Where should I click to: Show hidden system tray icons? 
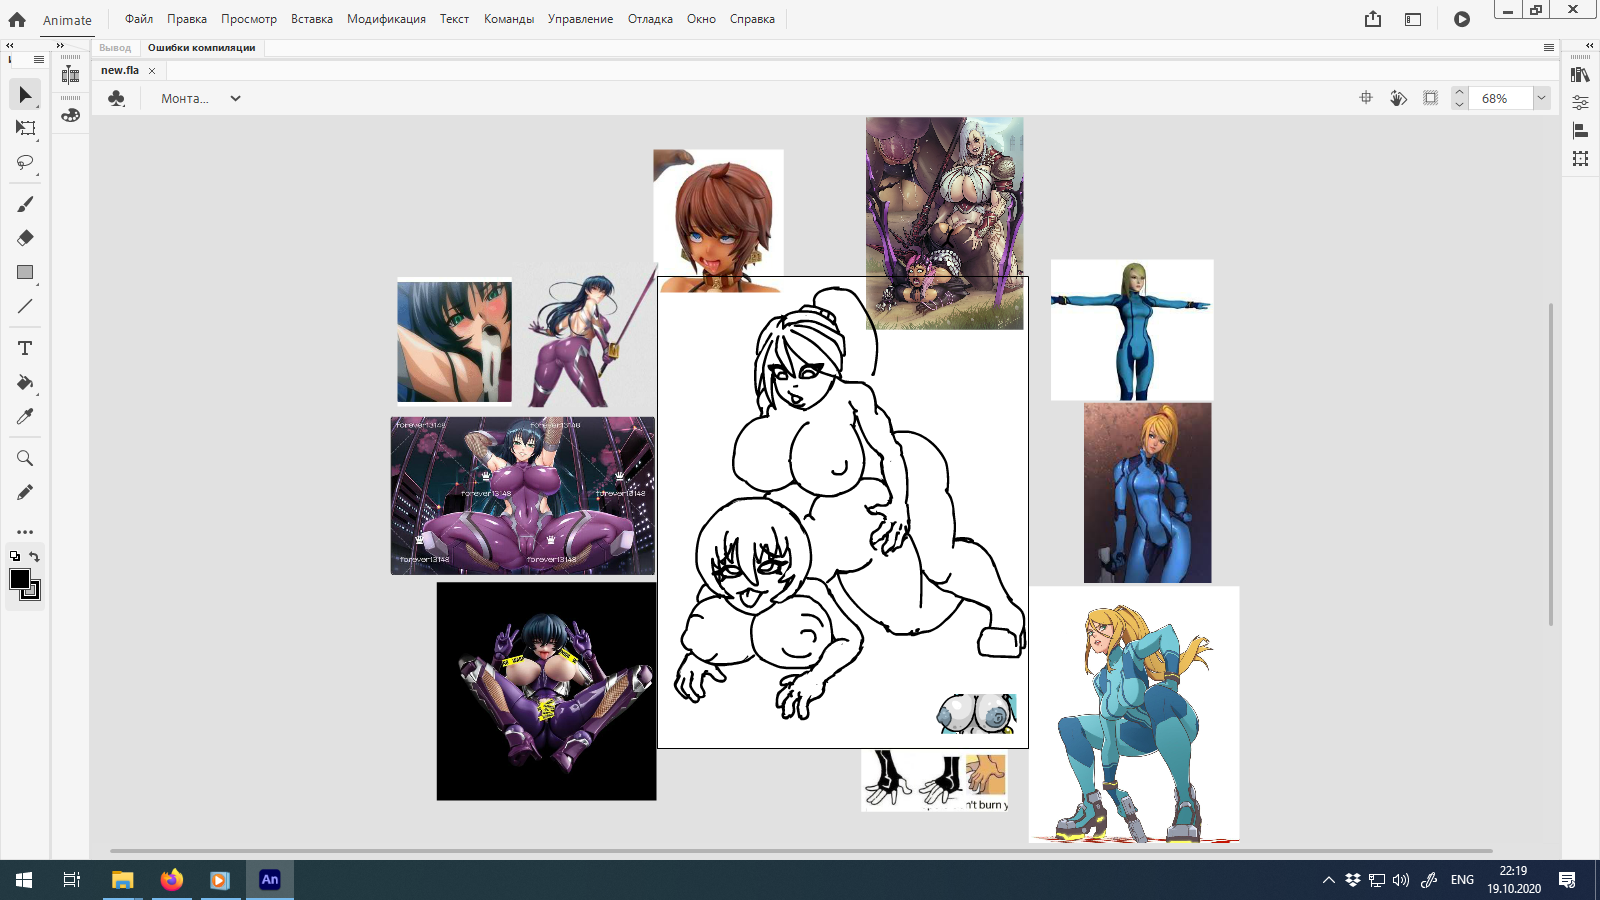tap(1329, 880)
